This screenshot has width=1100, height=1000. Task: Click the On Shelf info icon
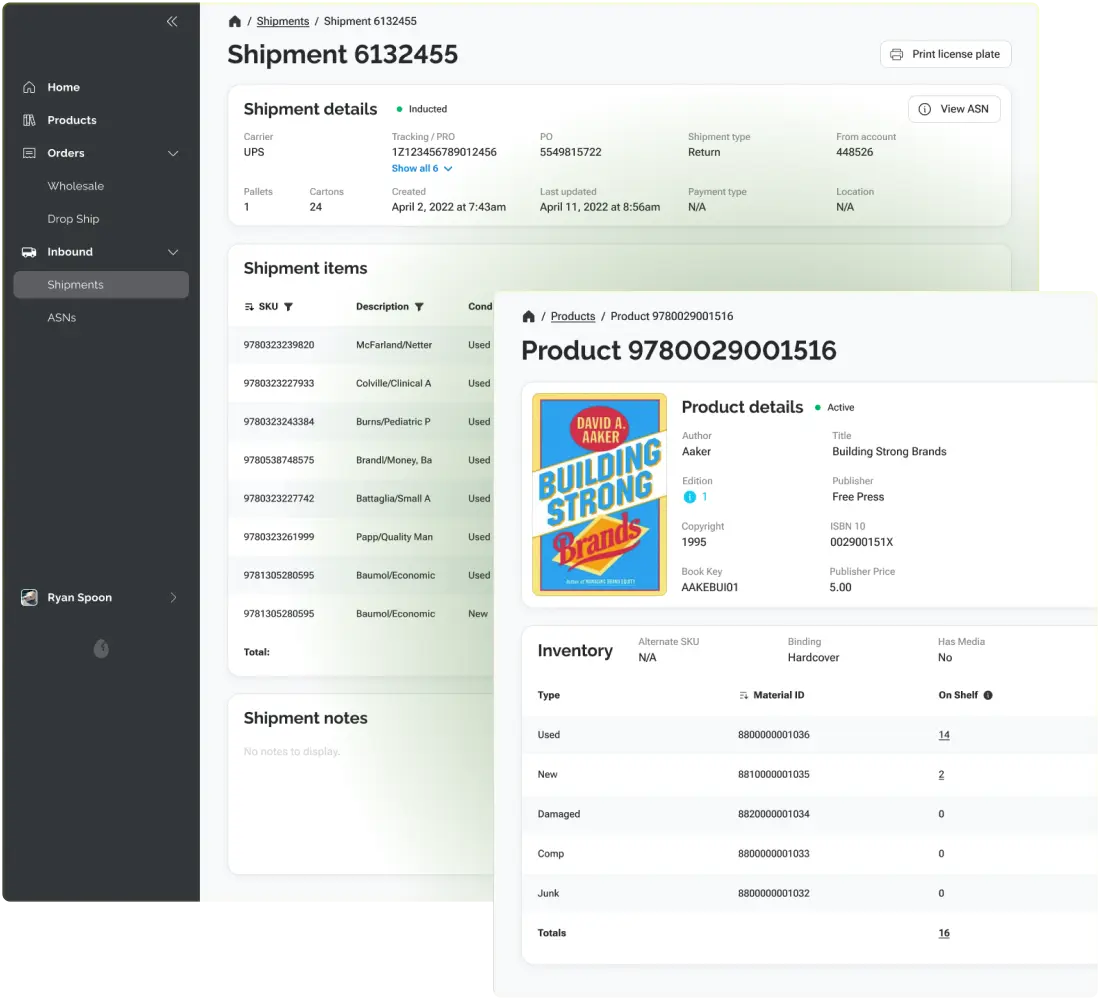(x=988, y=694)
